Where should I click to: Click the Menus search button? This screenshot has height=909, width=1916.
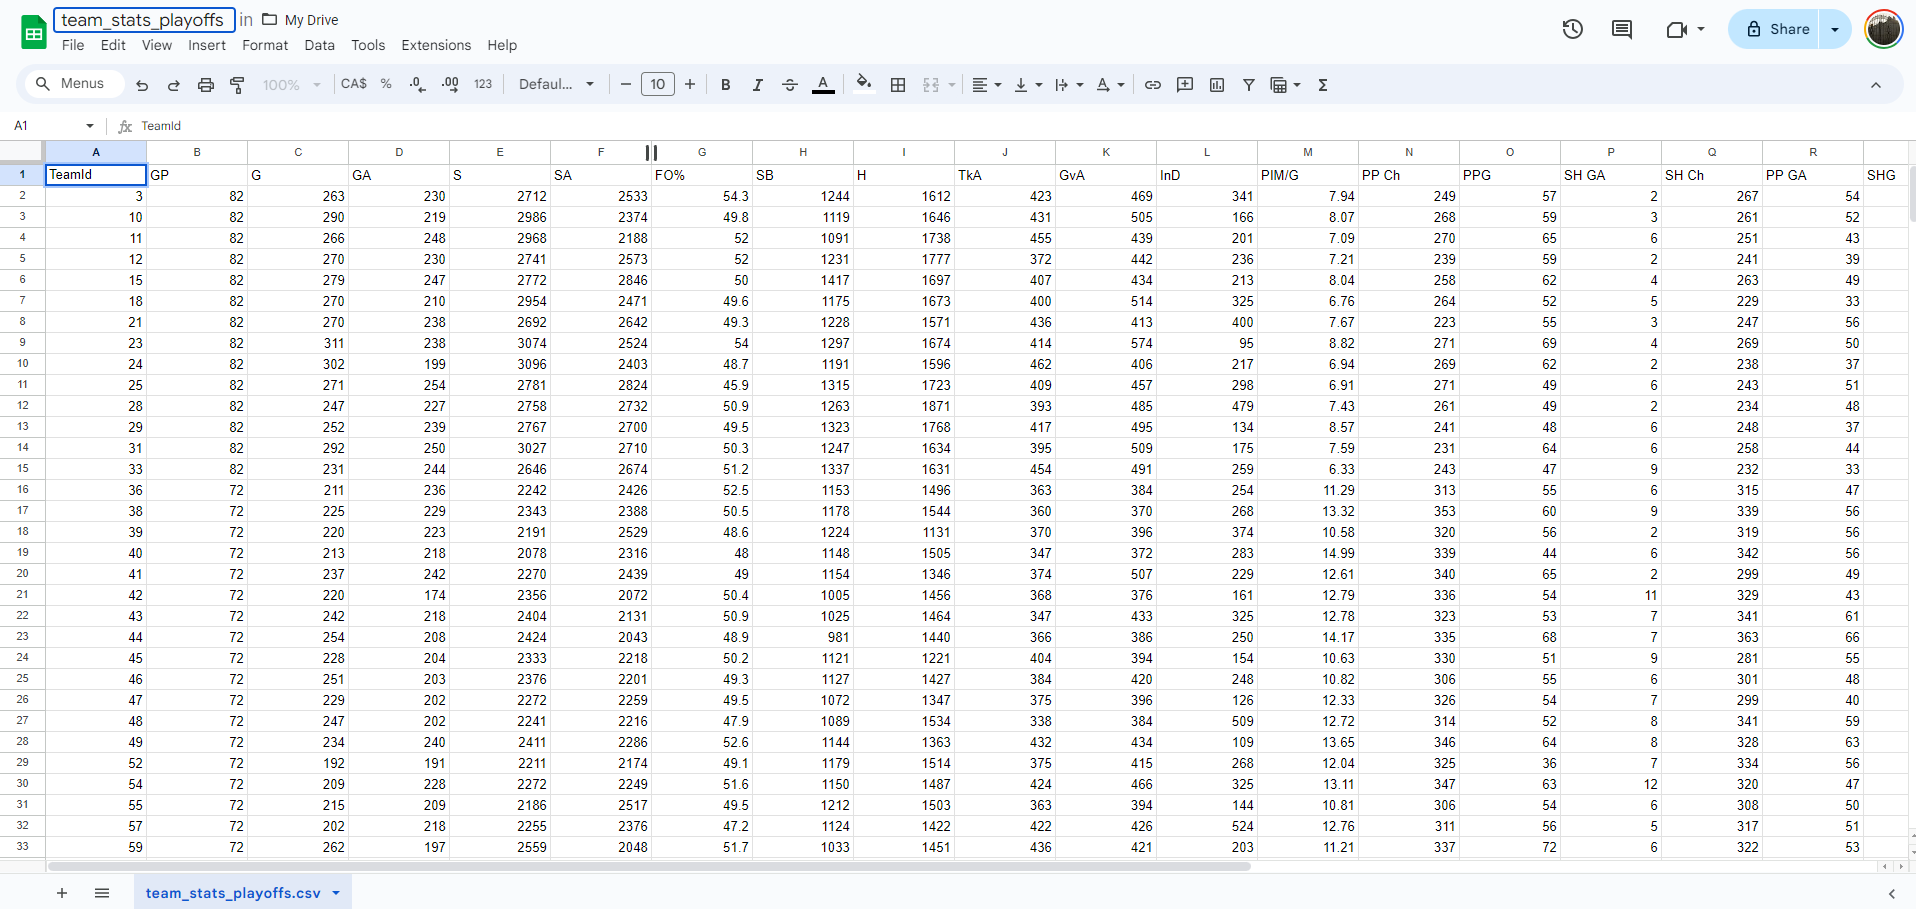(x=70, y=84)
